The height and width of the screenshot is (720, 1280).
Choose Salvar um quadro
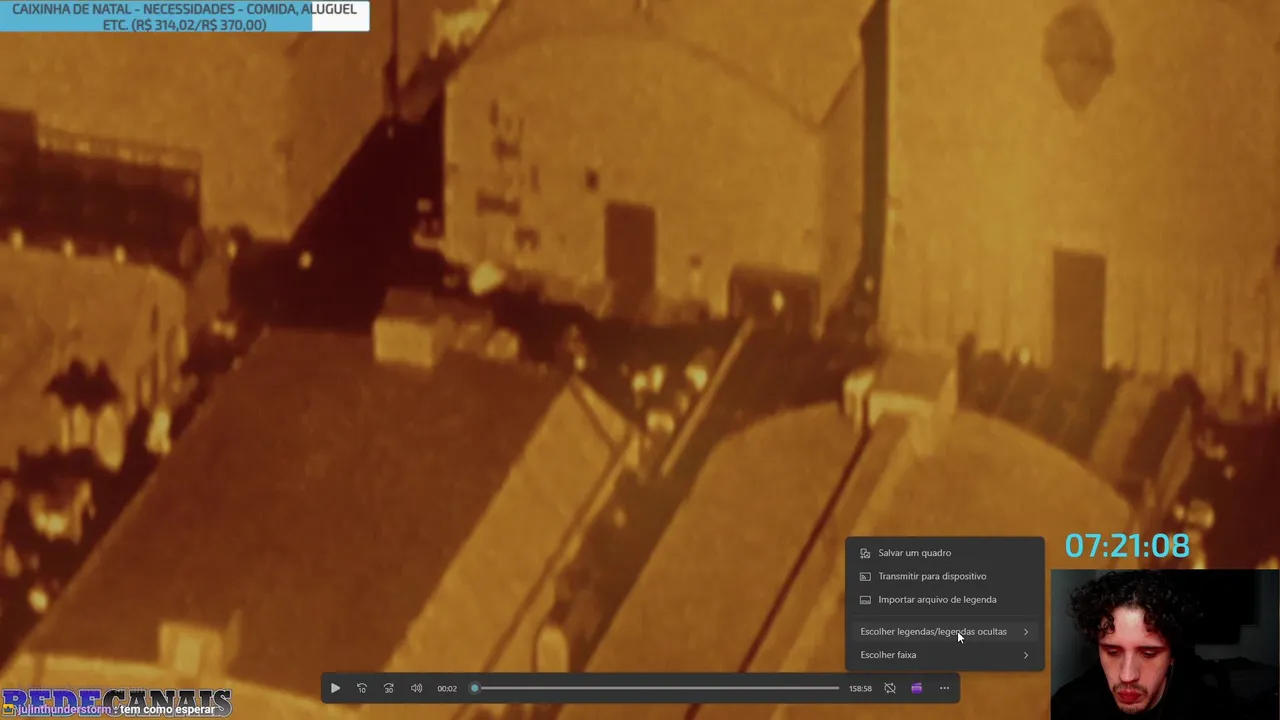(945, 553)
